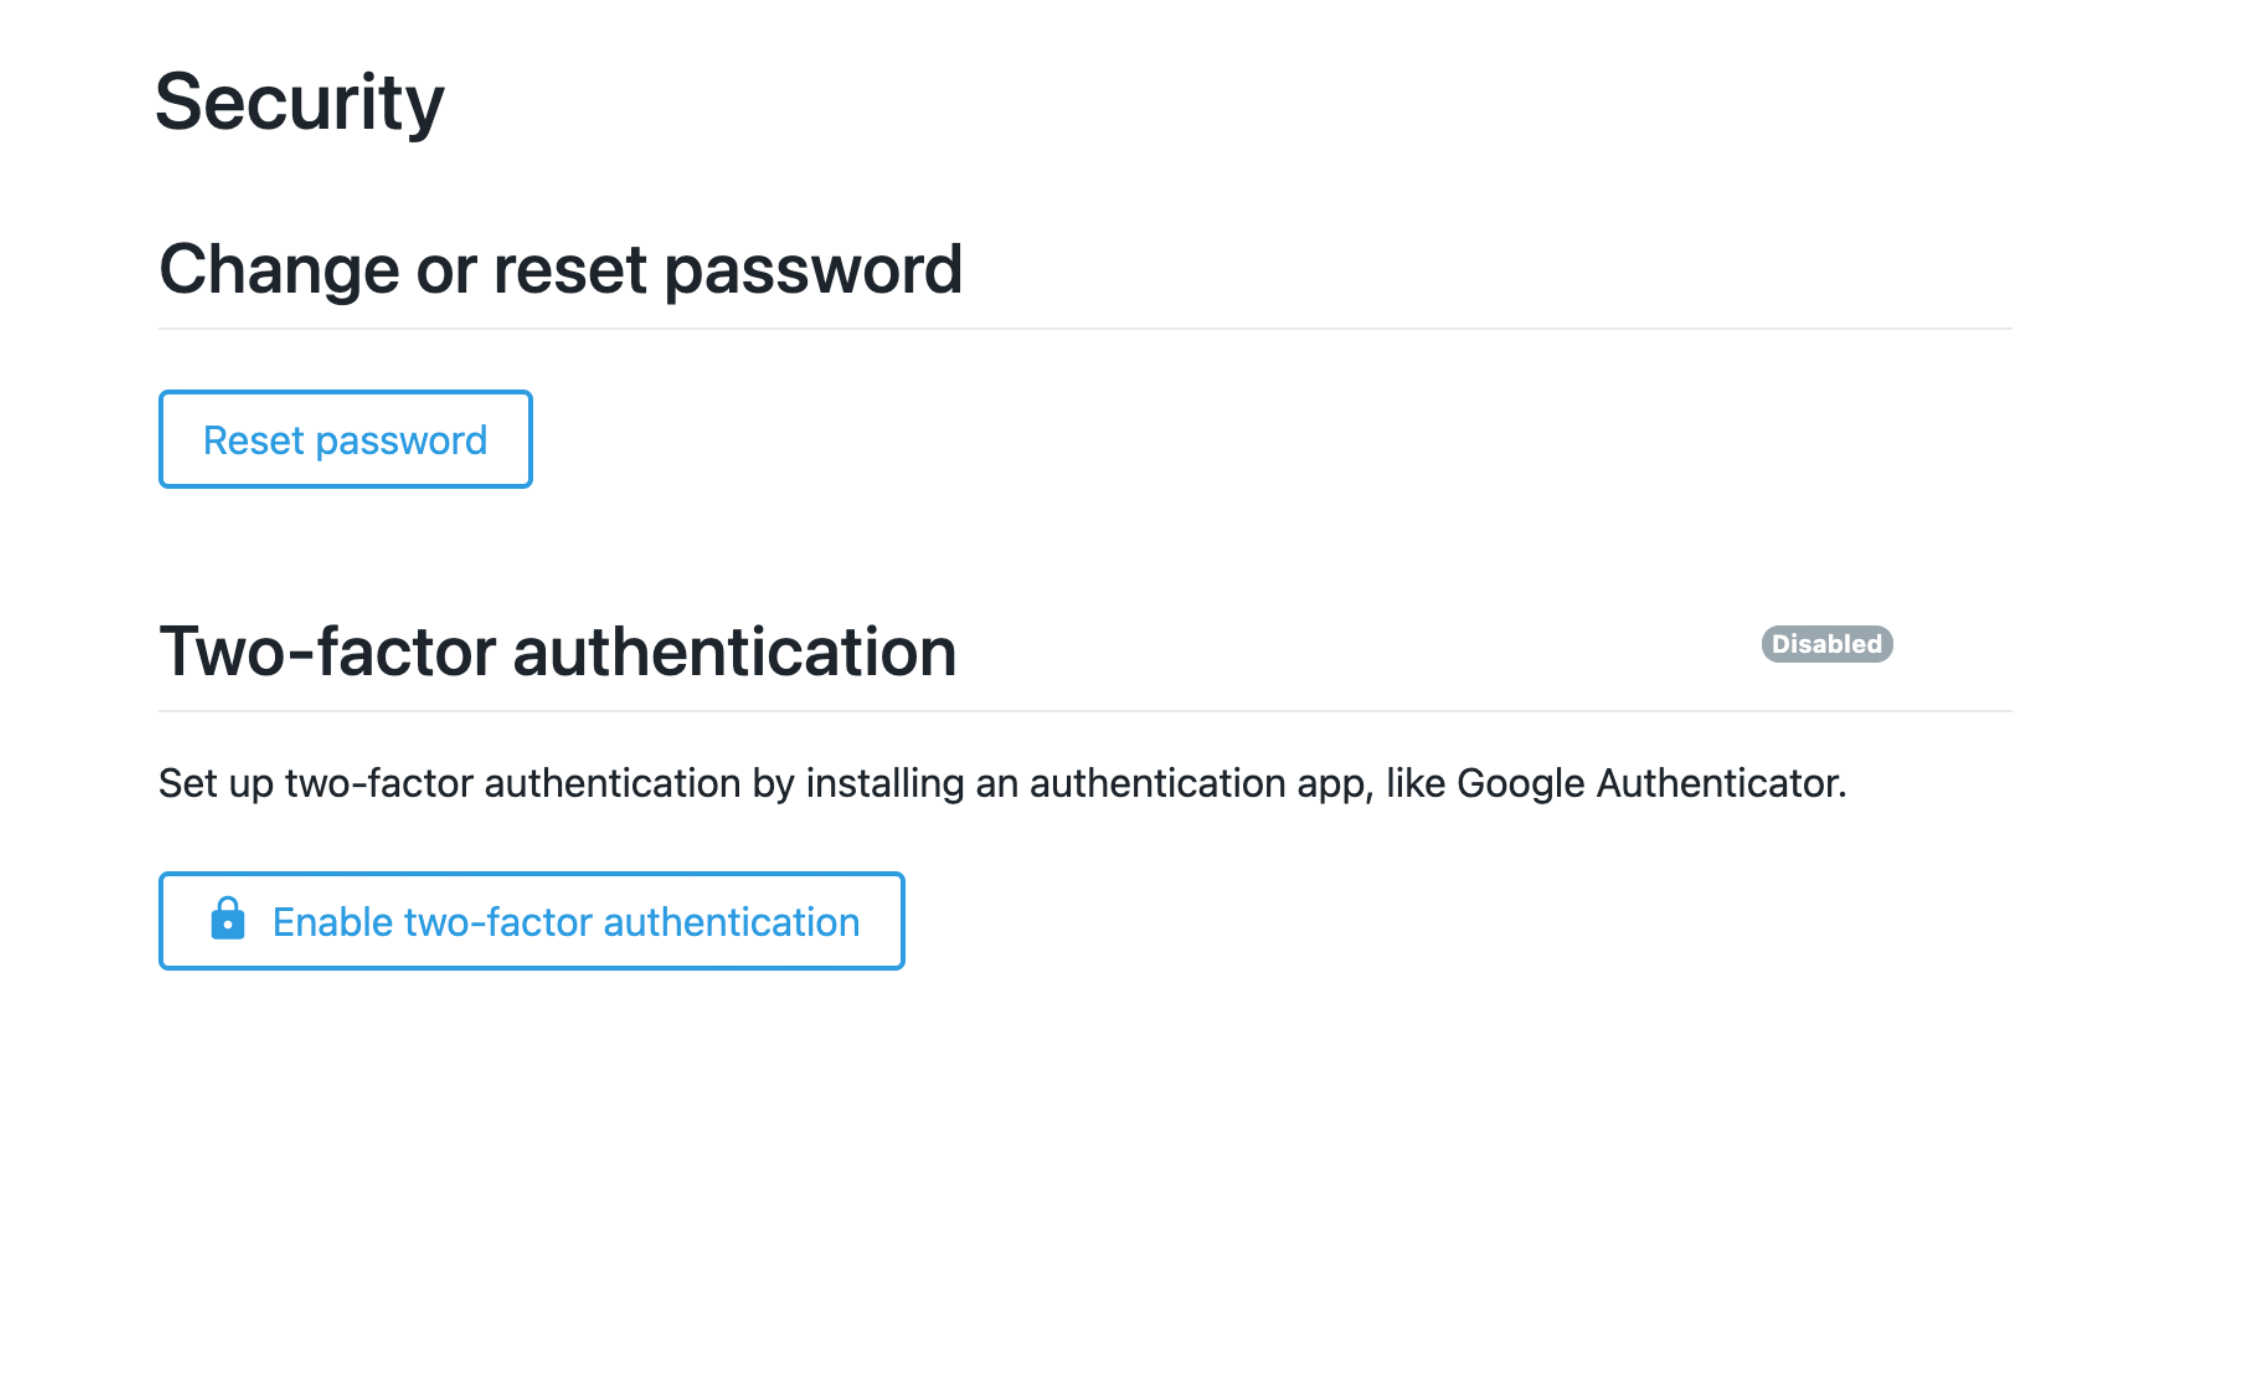Click the word password in section heading
Image resolution: width=2260 pixels, height=1398 pixels.
click(x=813, y=272)
